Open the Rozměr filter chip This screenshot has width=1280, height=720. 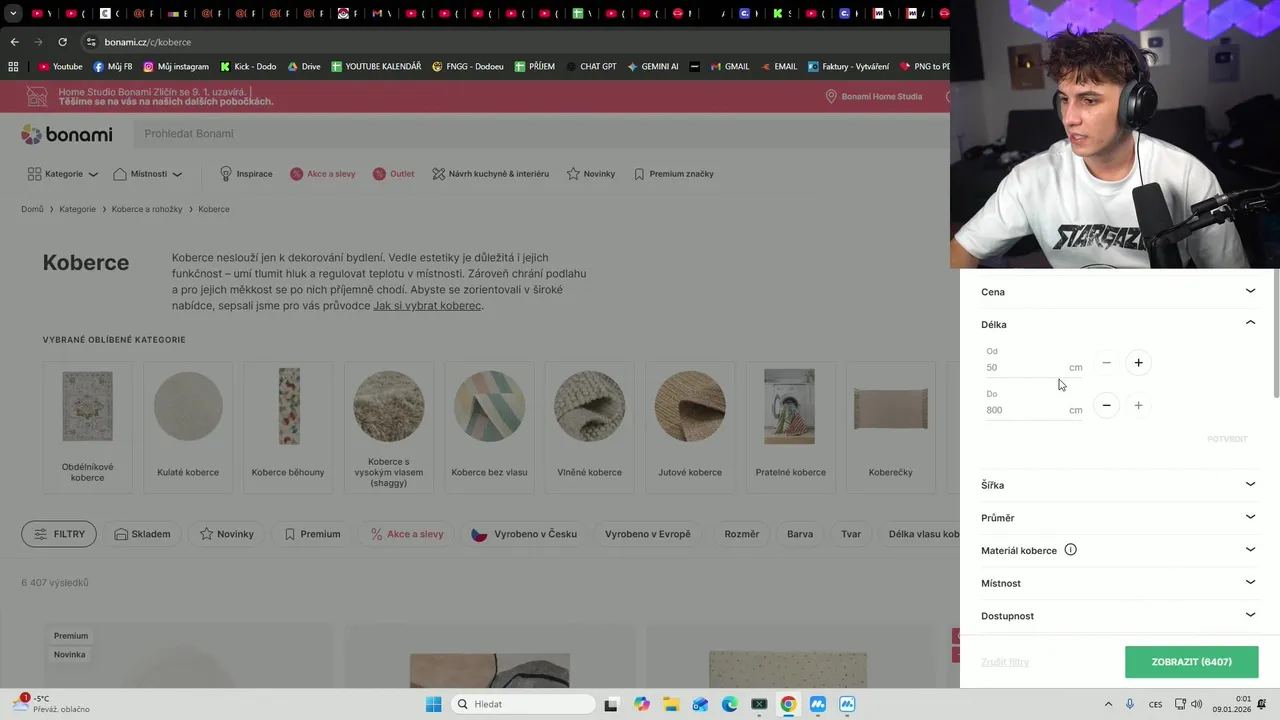pos(742,534)
